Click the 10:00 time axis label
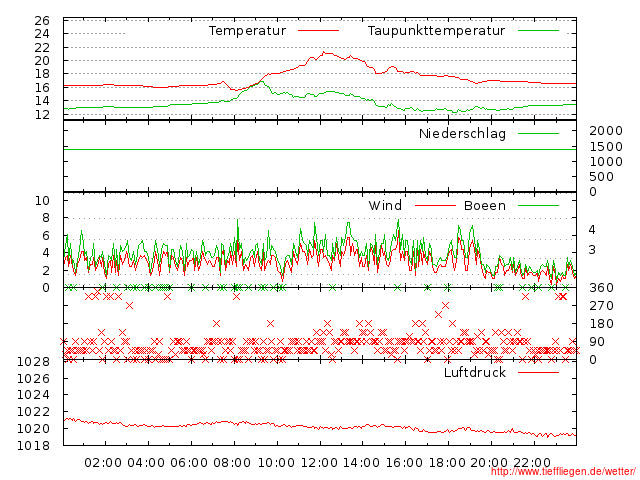This screenshot has width=640, height=480. (276, 463)
